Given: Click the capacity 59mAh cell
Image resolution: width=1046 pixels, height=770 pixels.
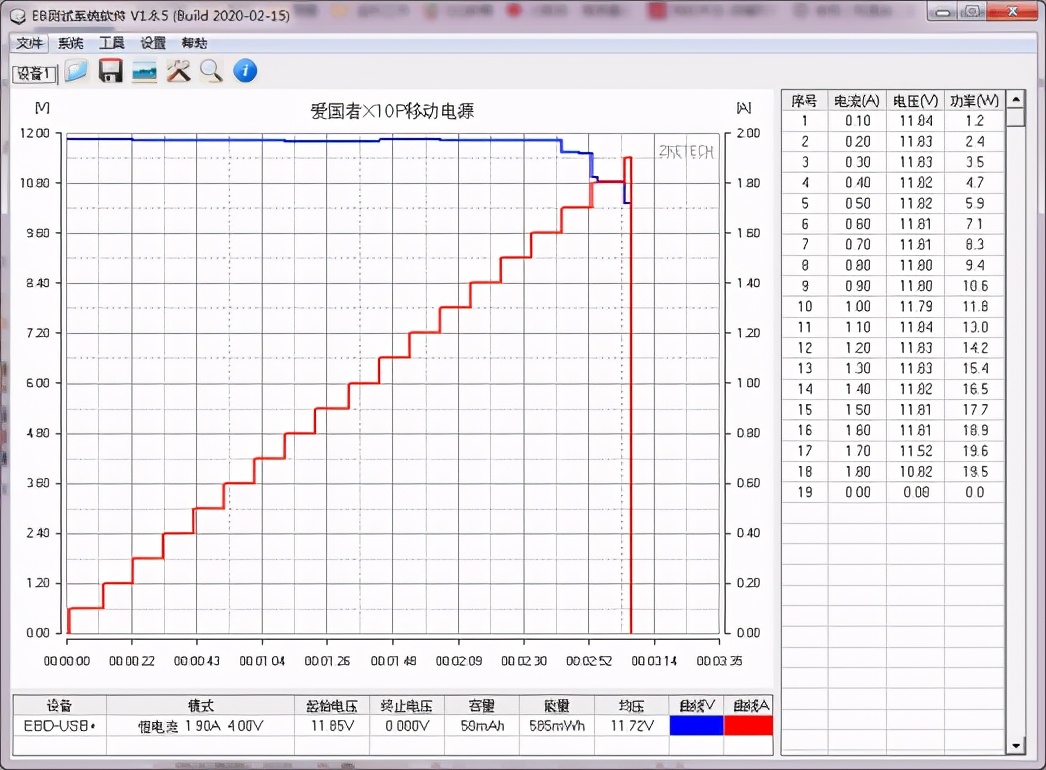Looking at the screenshot, I should (x=482, y=726).
